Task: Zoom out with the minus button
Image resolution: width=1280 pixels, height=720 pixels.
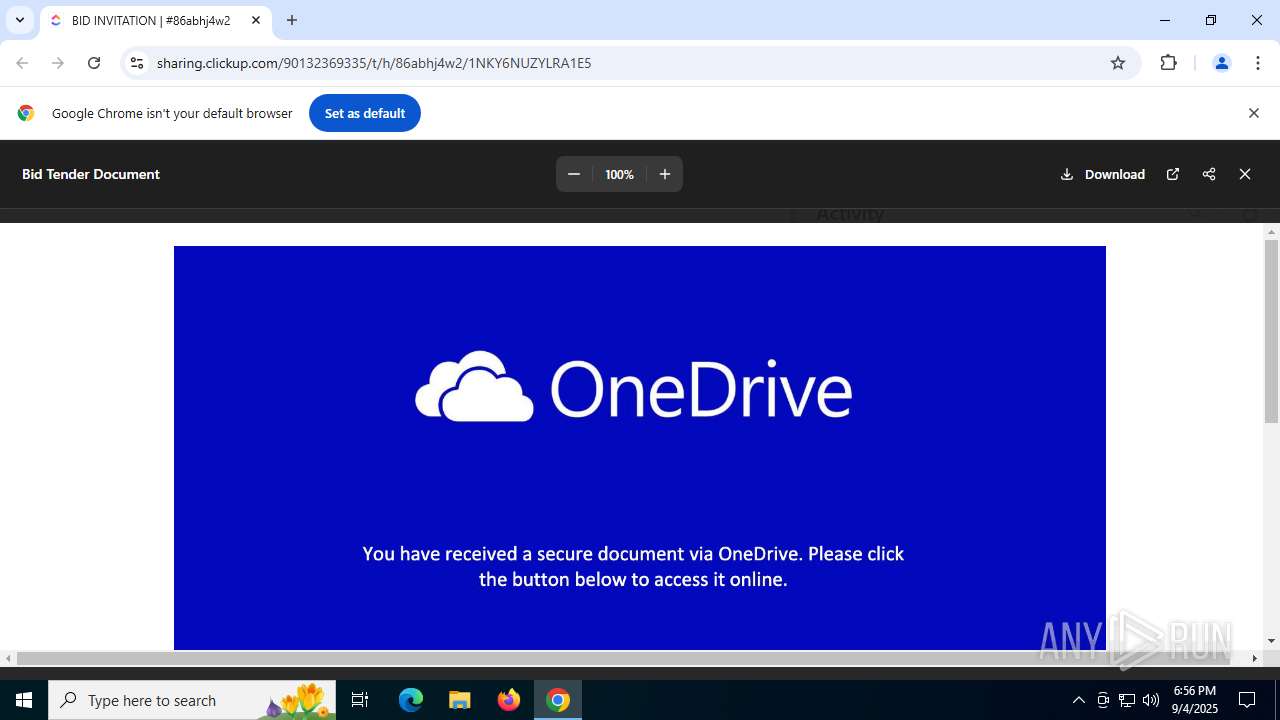Action: point(574,174)
